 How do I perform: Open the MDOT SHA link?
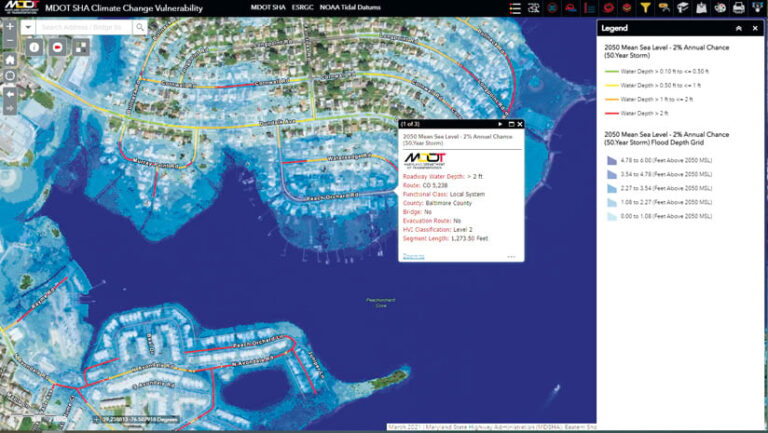(x=268, y=7)
